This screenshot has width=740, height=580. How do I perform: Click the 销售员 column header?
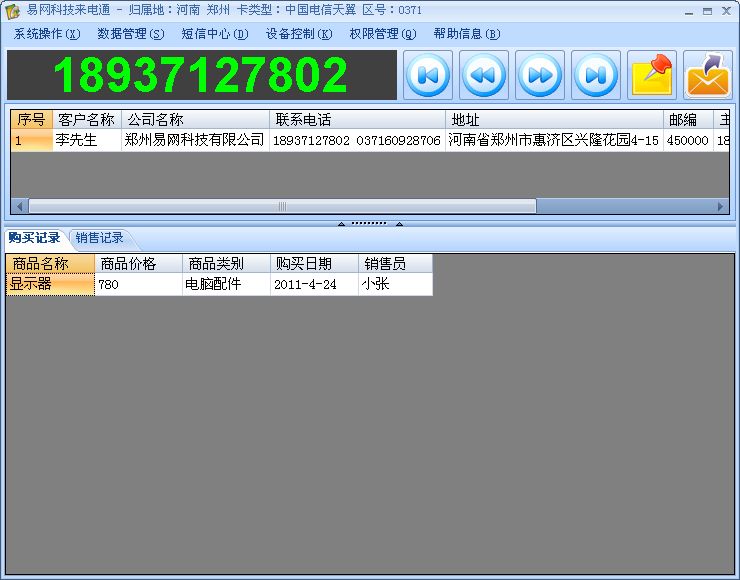point(395,264)
